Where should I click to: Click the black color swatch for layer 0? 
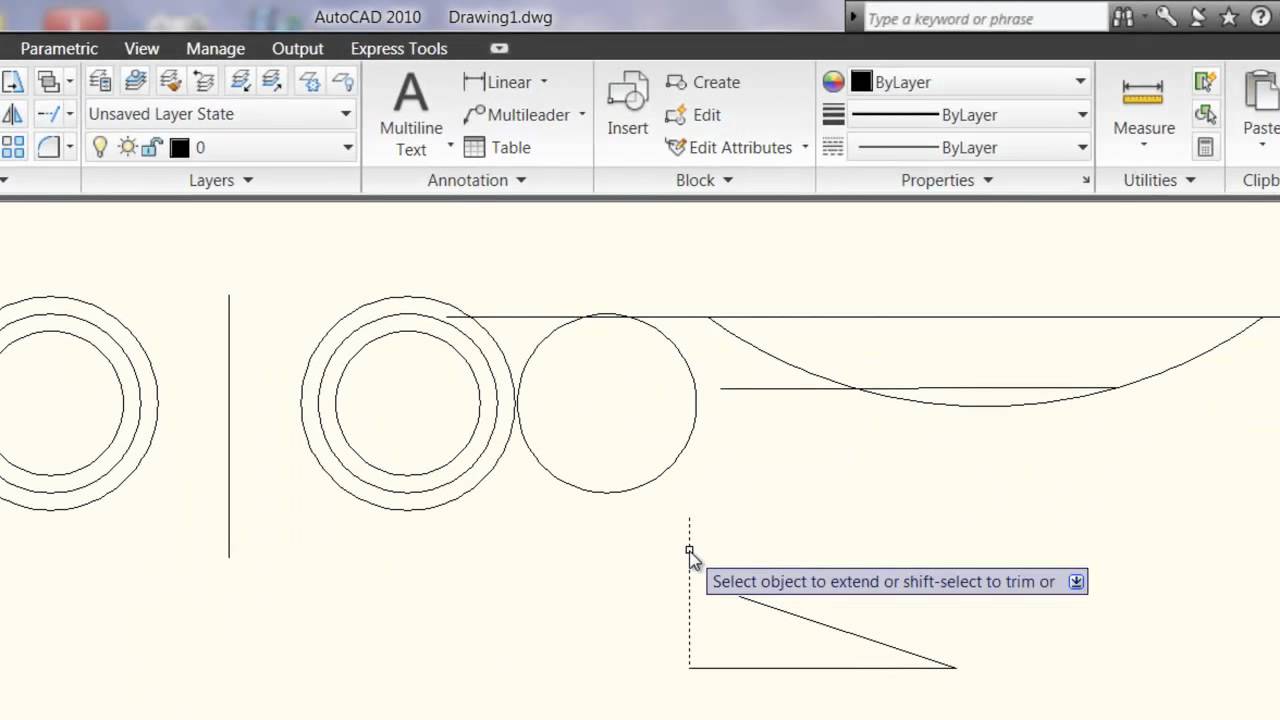tap(179, 148)
